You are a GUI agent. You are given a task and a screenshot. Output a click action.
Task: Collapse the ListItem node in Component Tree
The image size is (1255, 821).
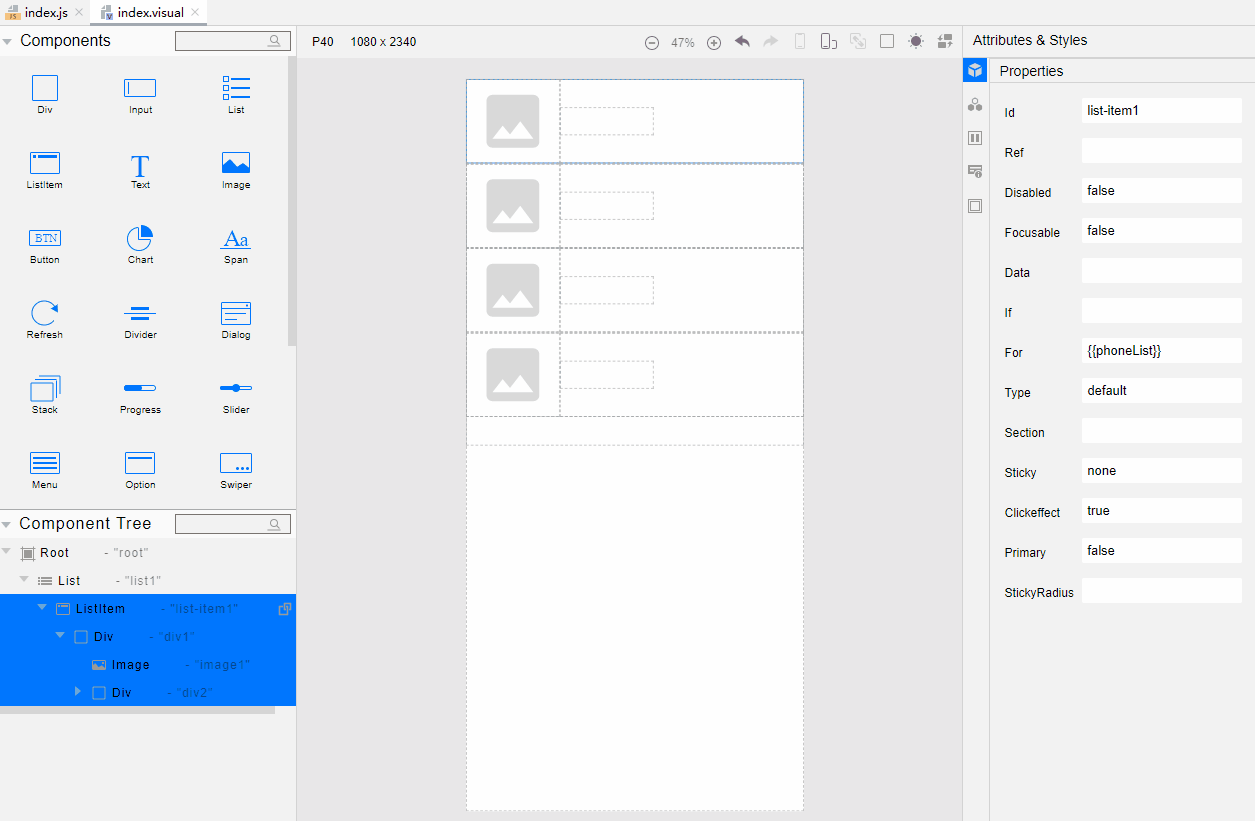tap(42, 608)
